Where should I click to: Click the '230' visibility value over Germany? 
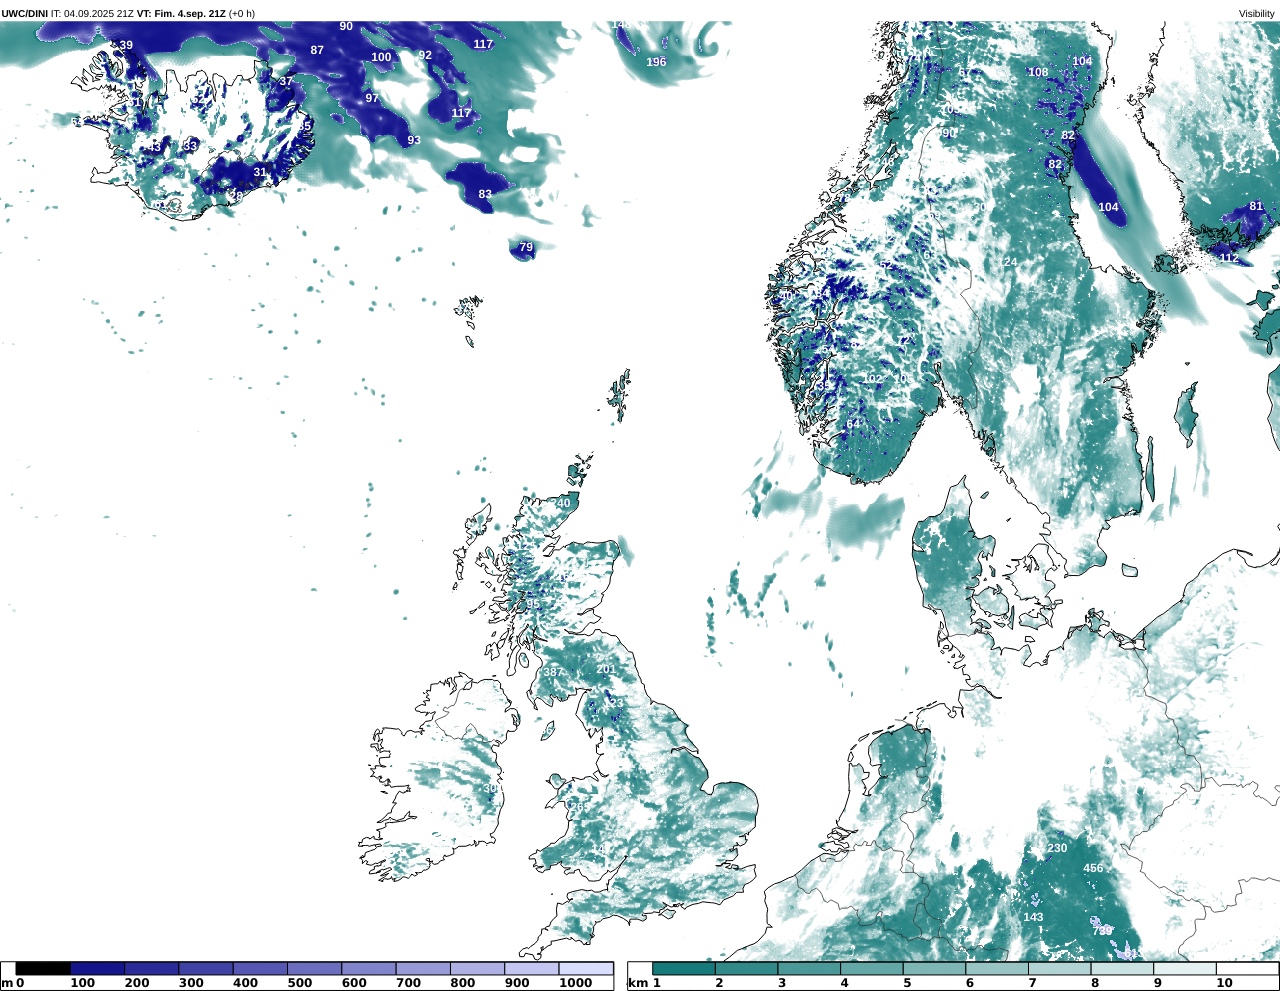(1057, 848)
